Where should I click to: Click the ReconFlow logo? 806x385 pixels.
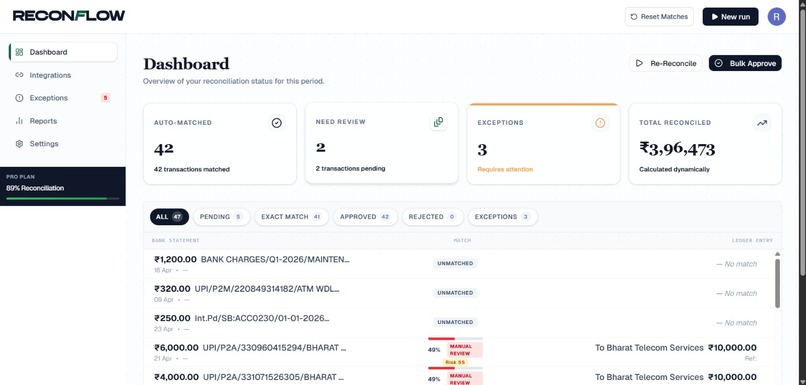pyautogui.click(x=69, y=16)
